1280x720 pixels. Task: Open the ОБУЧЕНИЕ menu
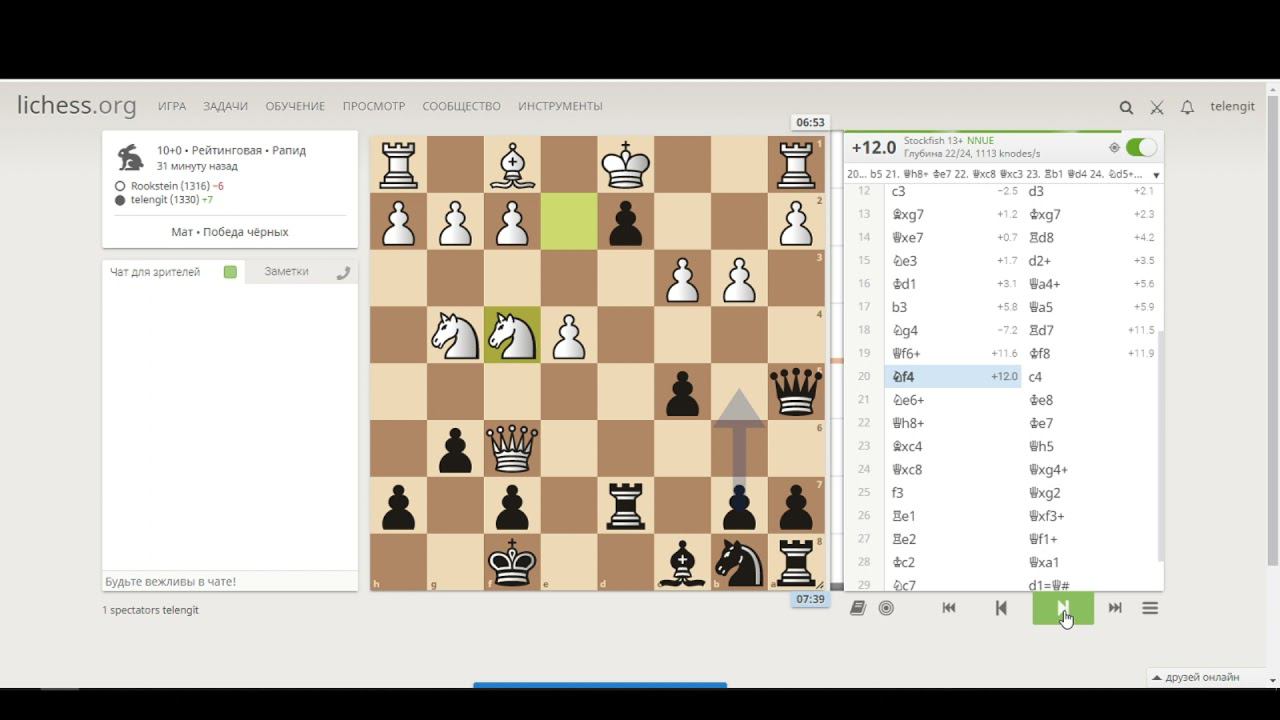coord(295,106)
